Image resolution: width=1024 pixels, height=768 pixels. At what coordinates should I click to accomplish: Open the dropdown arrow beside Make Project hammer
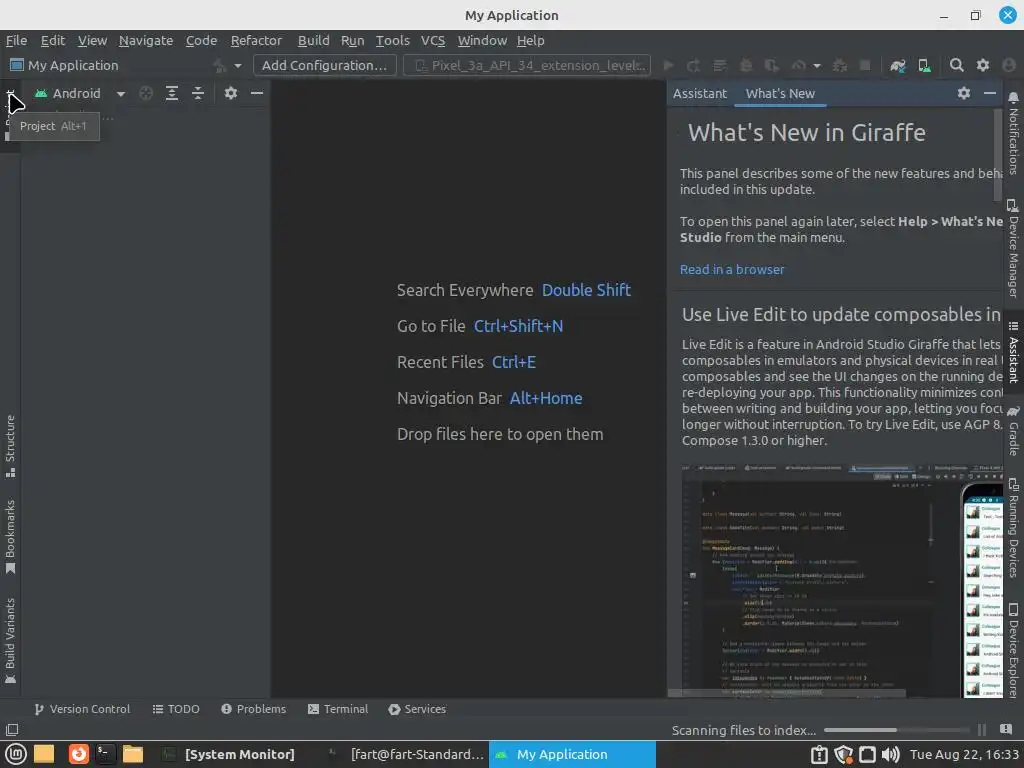[238, 65]
